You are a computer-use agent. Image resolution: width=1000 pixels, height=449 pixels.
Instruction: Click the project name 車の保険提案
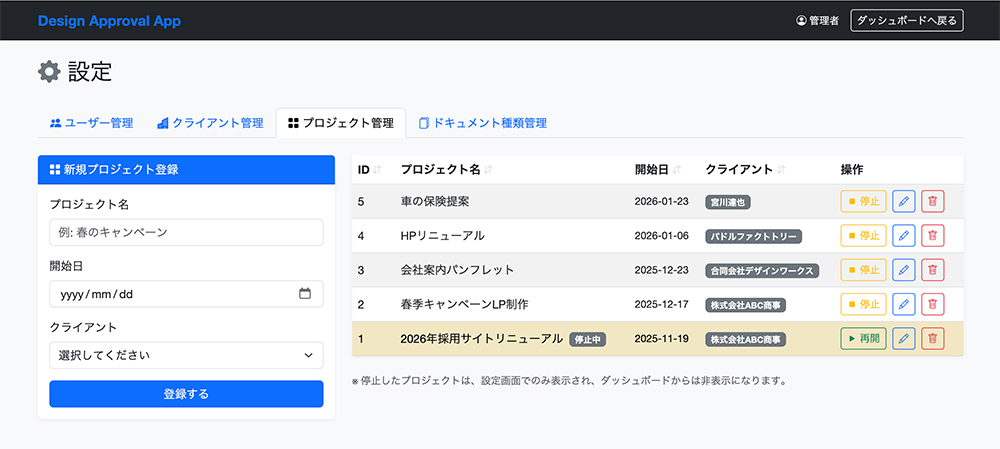[x=435, y=202]
